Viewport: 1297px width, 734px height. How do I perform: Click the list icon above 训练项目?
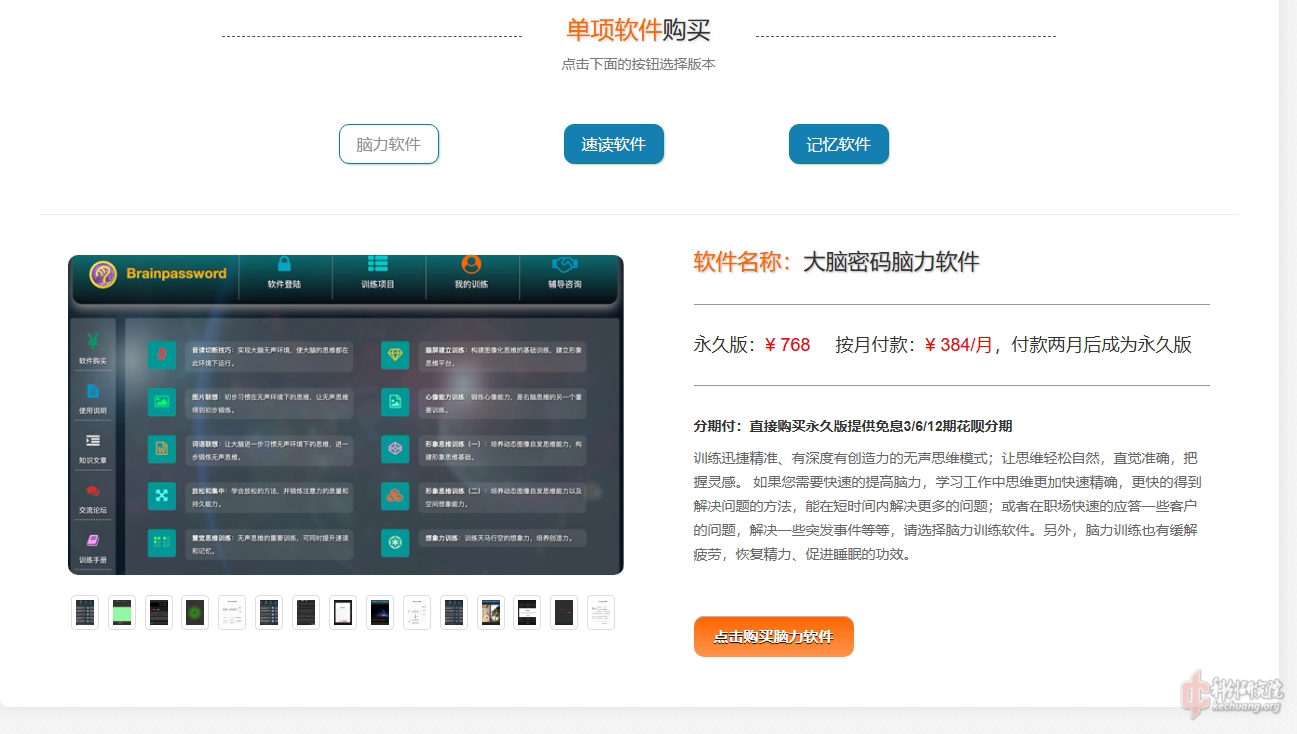pyautogui.click(x=377, y=264)
